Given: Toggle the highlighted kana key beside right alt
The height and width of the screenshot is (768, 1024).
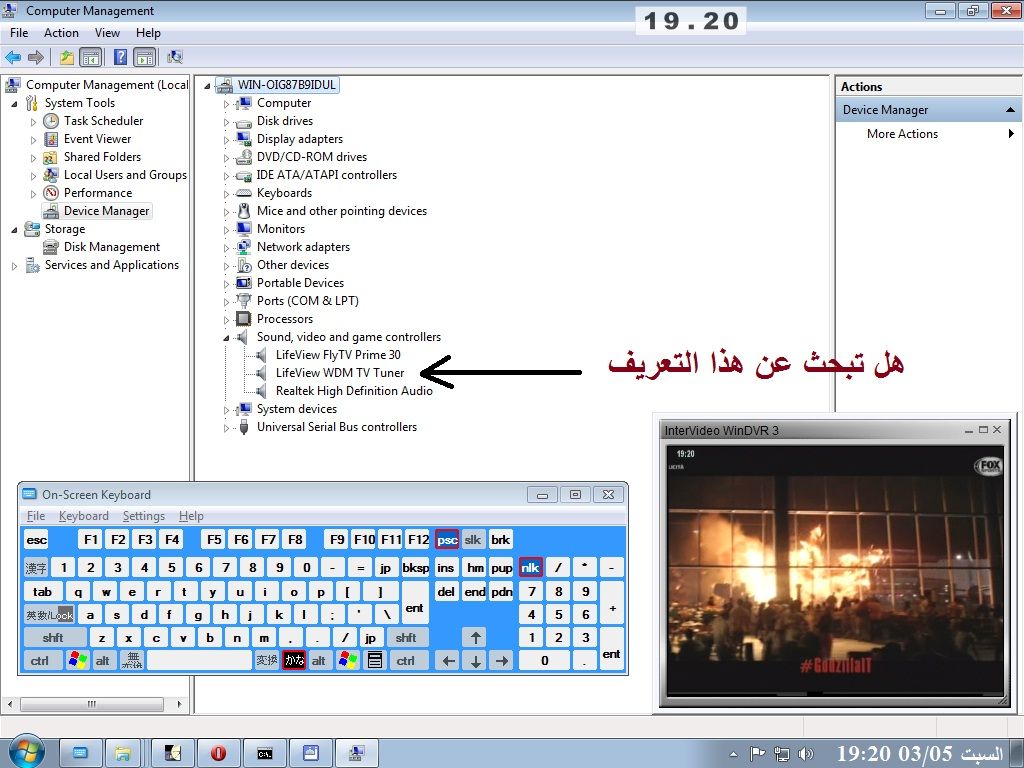Looking at the screenshot, I should click(294, 660).
